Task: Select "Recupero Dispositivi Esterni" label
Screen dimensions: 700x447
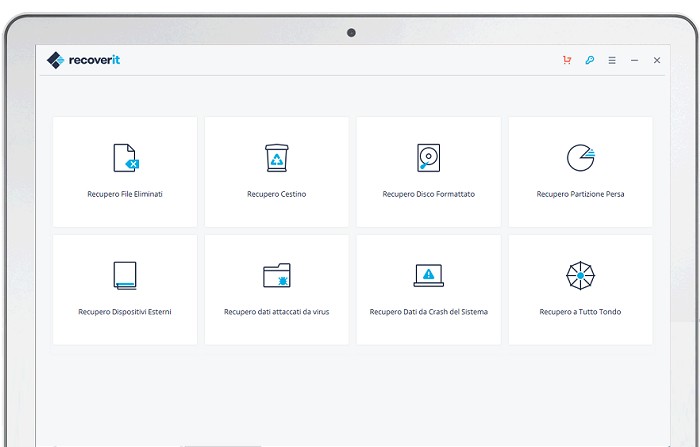Action: pos(125,312)
